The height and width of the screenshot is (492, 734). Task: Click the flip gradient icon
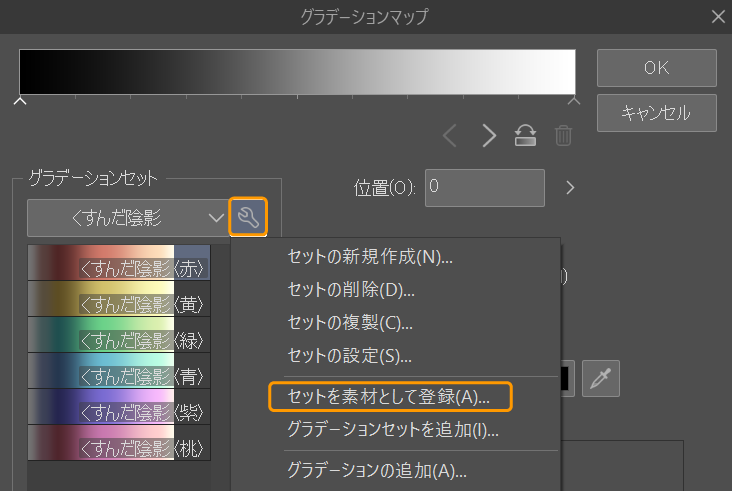[x=525, y=136]
